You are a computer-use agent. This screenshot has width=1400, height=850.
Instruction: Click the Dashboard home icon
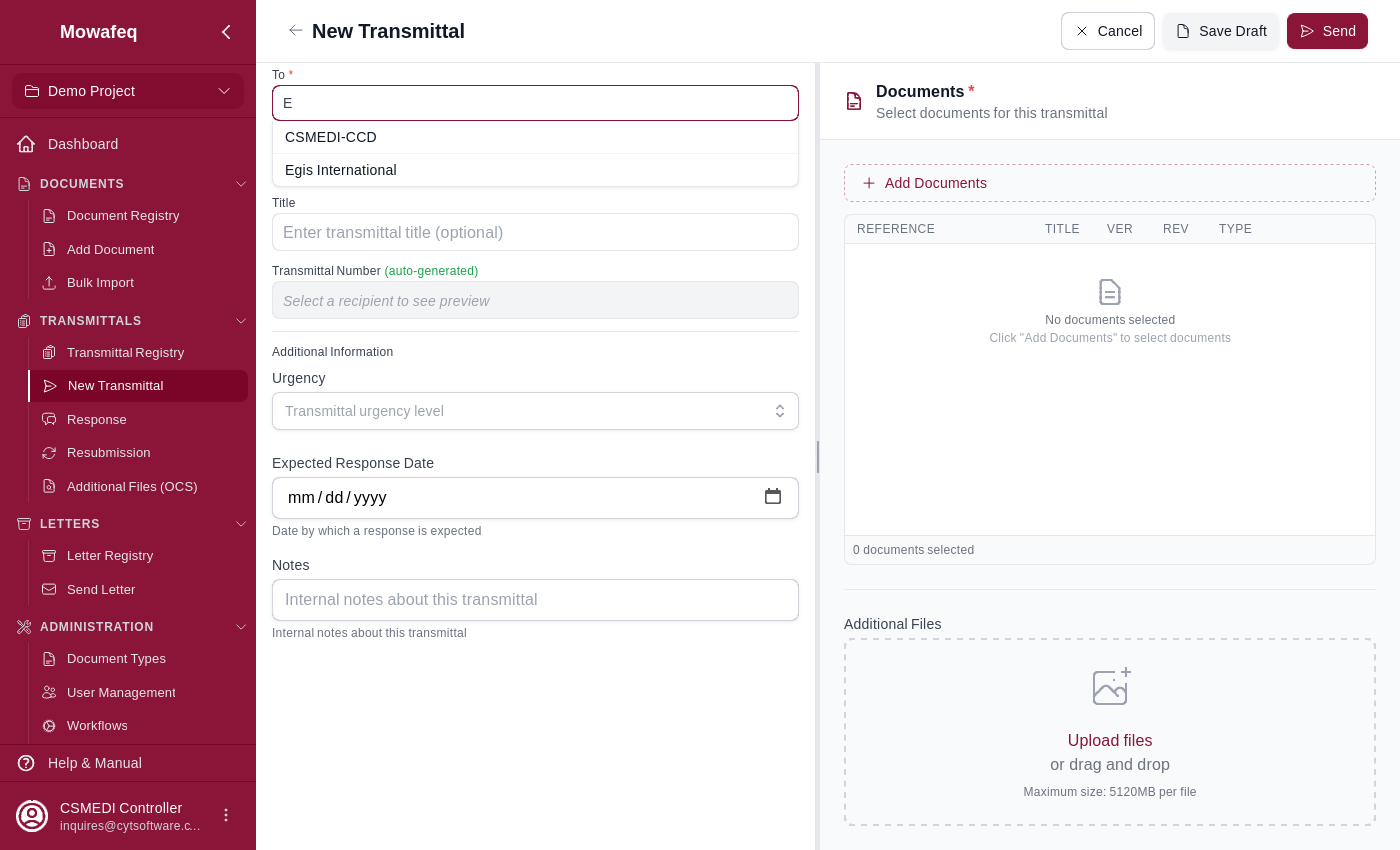tap(26, 144)
